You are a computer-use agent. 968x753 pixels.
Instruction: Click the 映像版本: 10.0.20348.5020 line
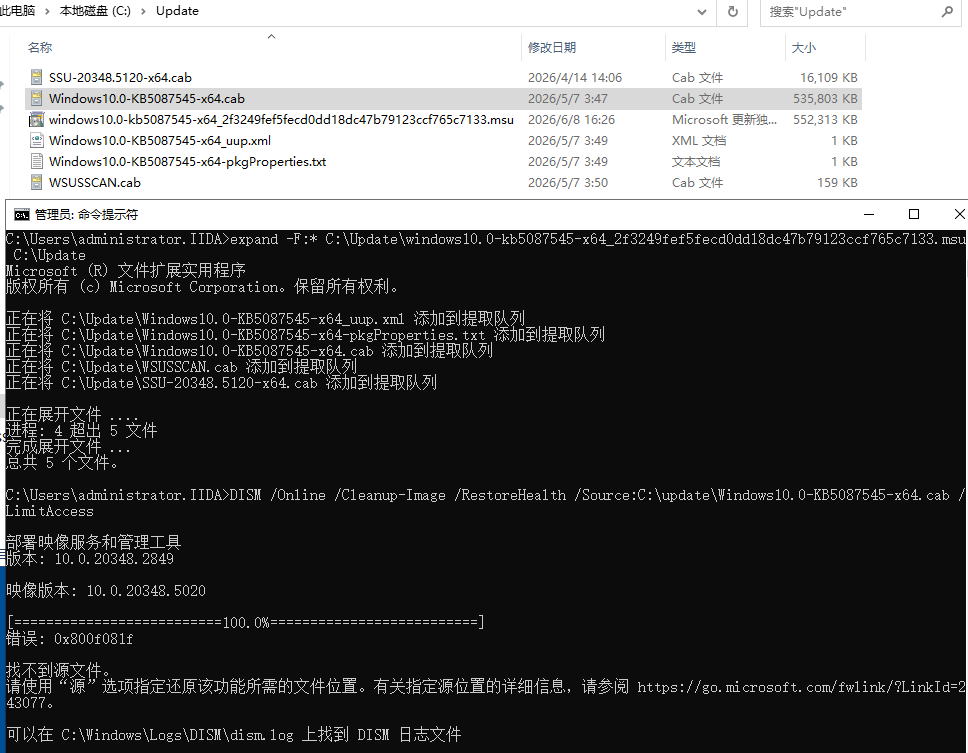coord(106,591)
